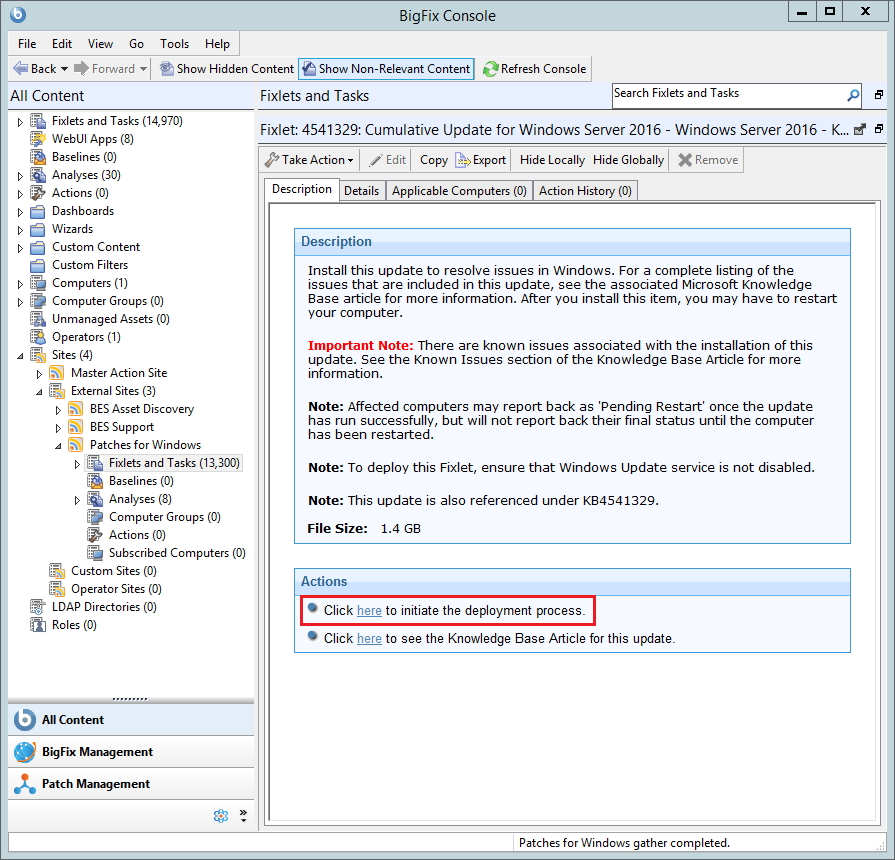Click the WebUI Apps (8) icon
Viewport: 895px width, 860px height.
point(38,139)
